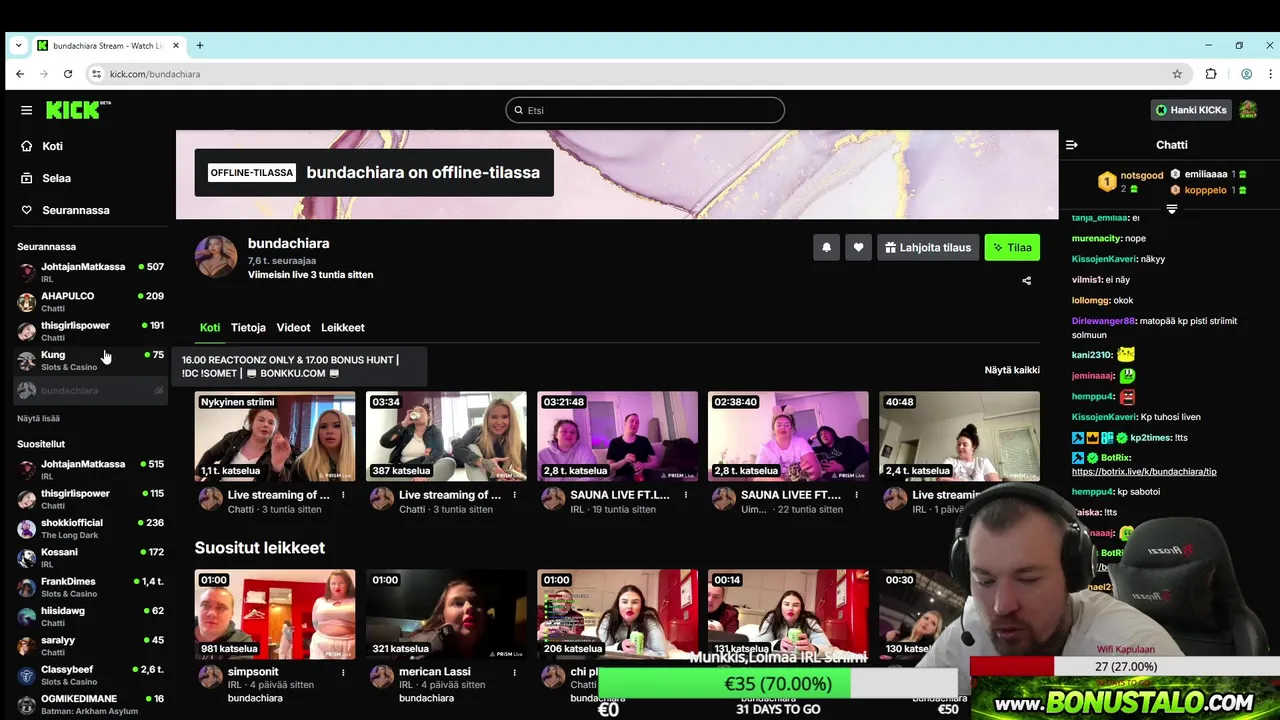Open the merican Lassi clip thumbnail

click(446, 614)
